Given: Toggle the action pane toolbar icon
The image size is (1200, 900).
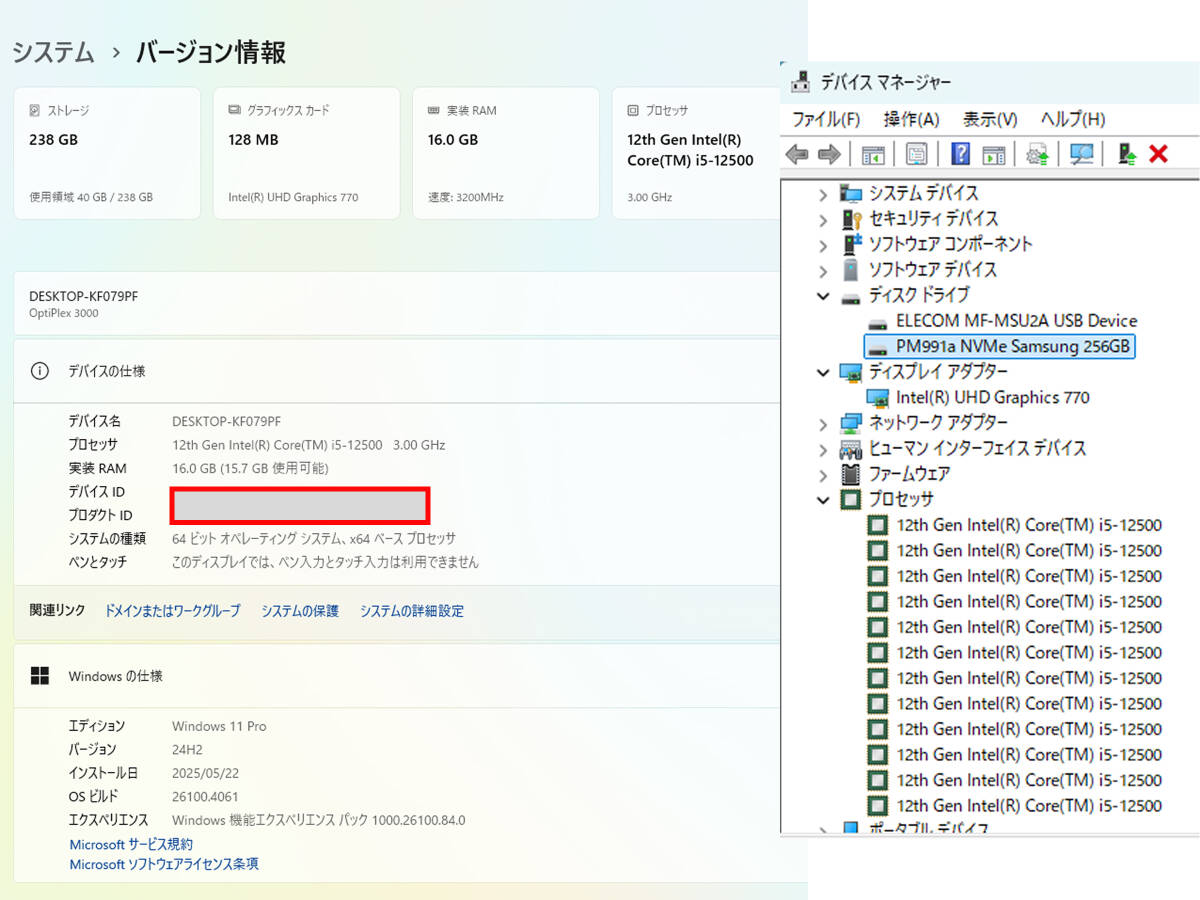Looking at the screenshot, I should (x=993, y=154).
